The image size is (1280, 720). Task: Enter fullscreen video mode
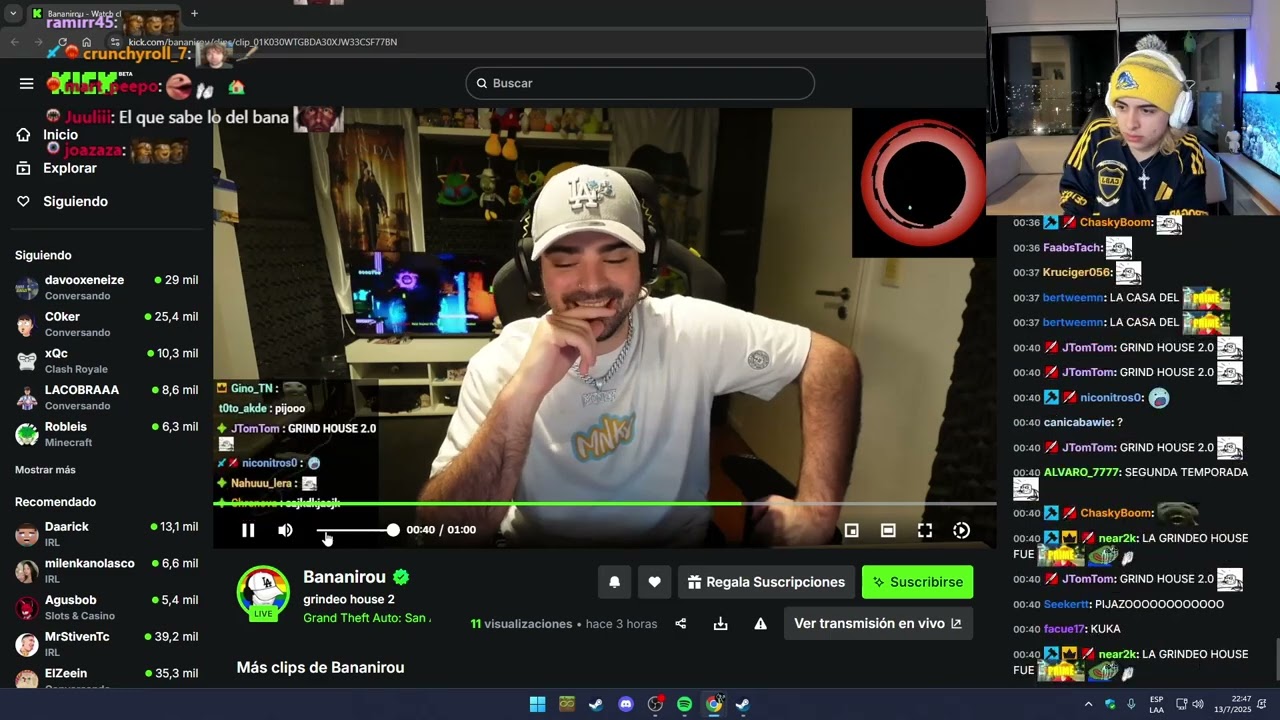925,531
